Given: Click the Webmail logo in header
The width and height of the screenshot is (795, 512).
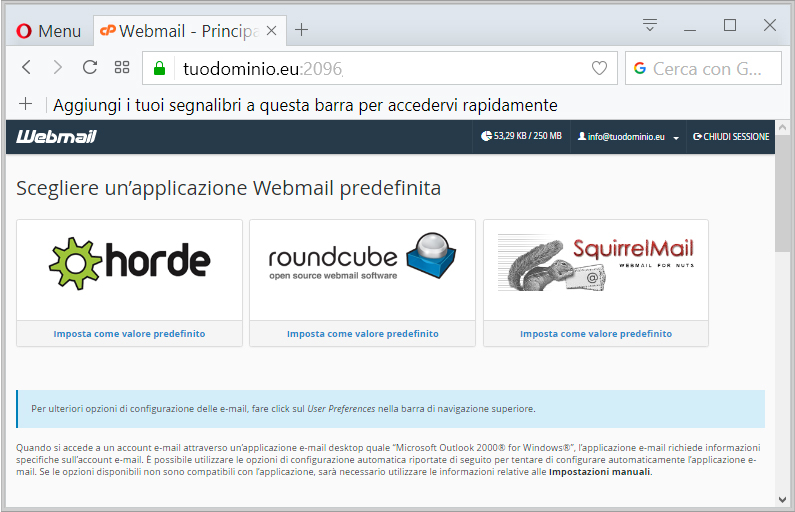Looking at the screenshot, I should point(56,136).
